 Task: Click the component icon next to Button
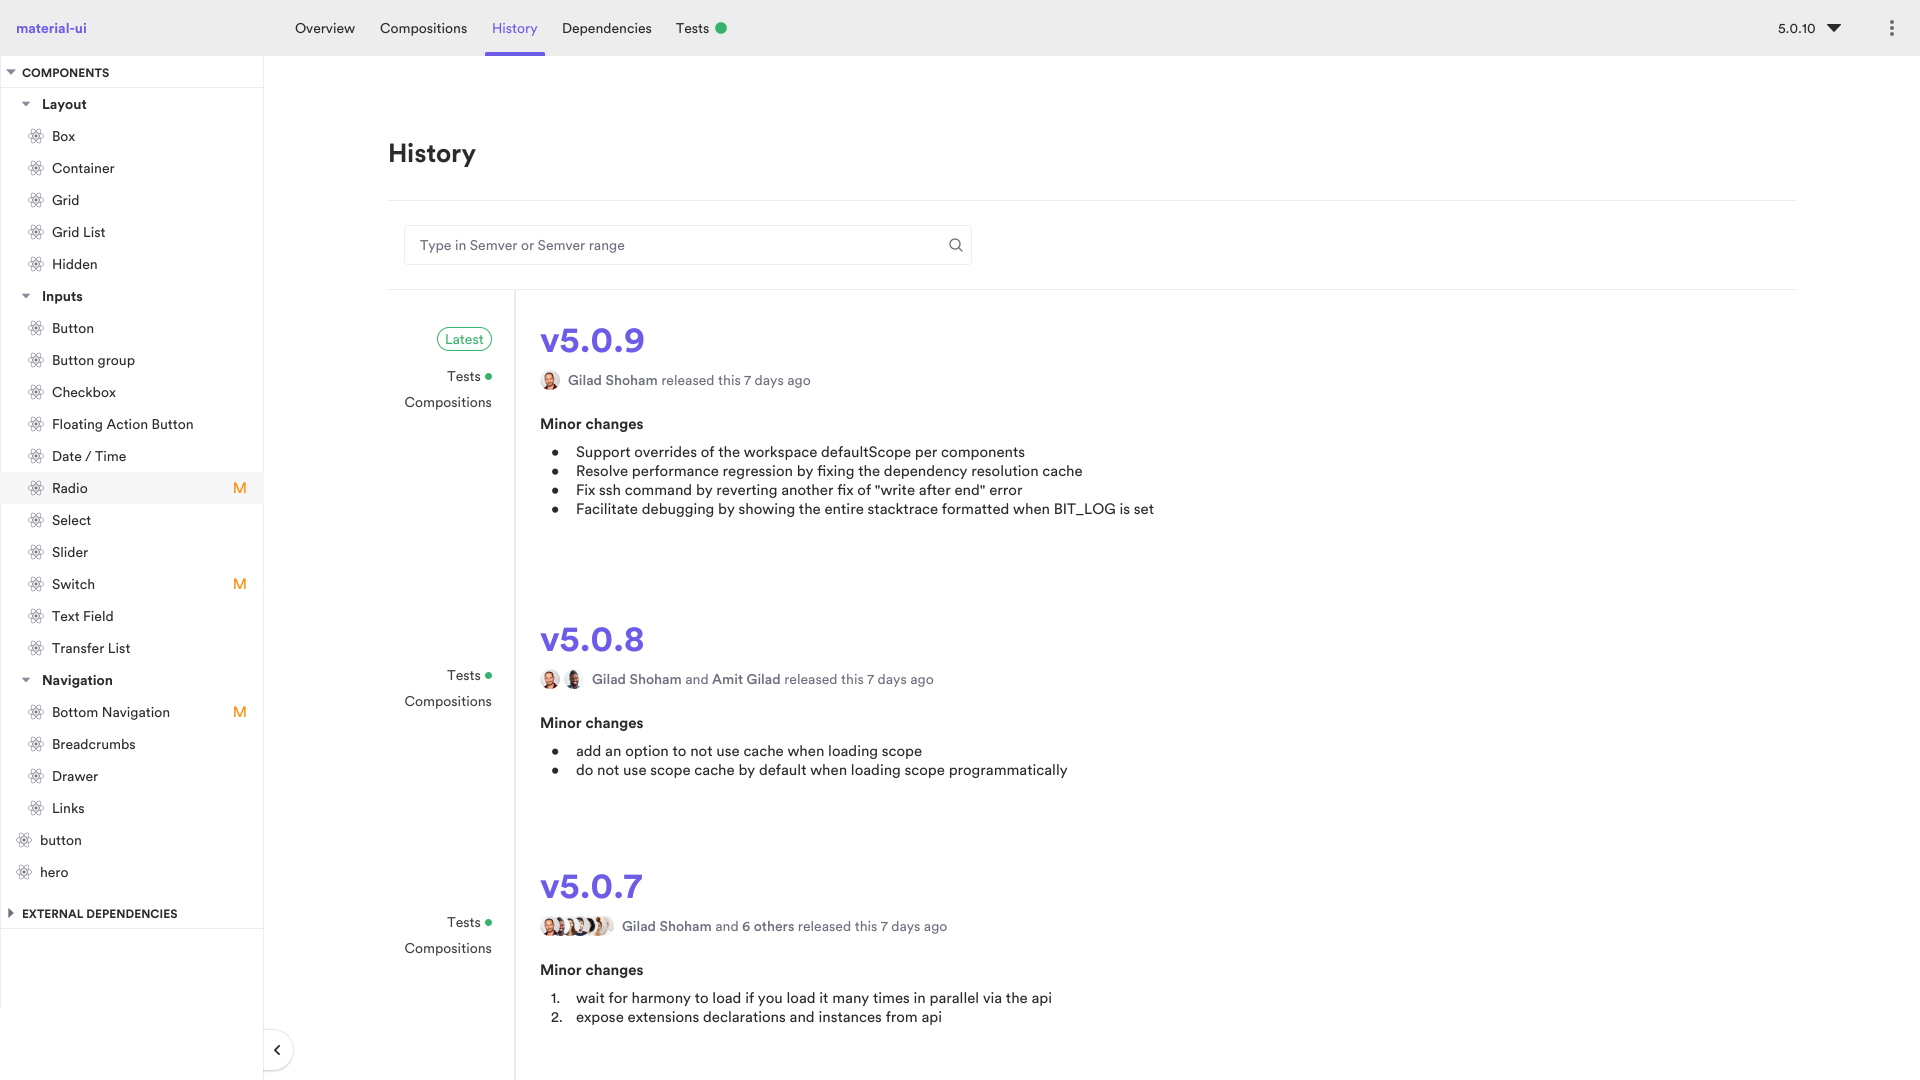(x=36, y=328)
